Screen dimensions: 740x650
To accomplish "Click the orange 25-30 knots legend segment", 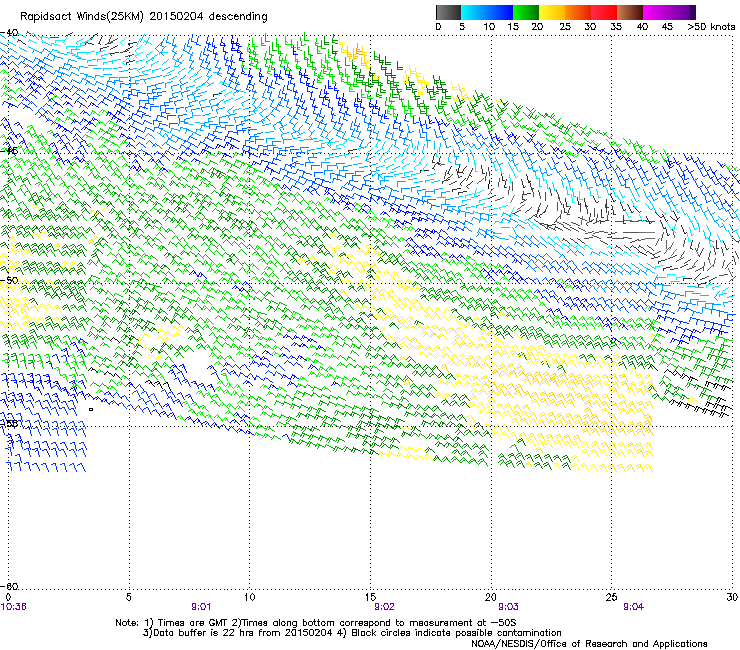I will point(578,12).
